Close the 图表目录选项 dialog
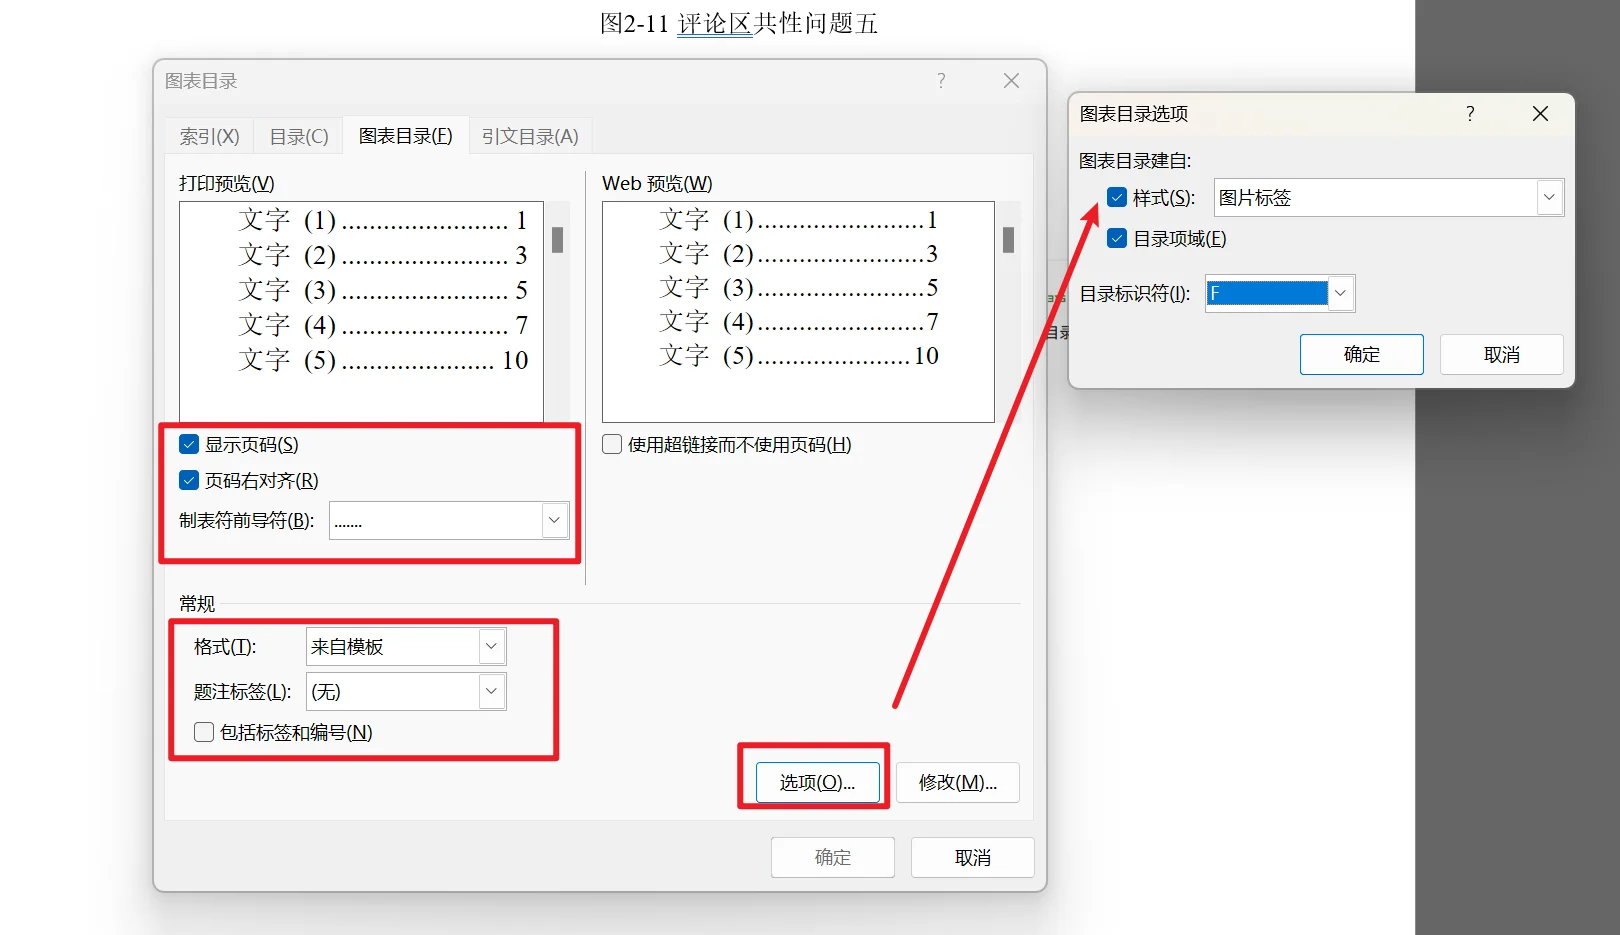Screen dimensions: 1620x935 (1539, 113)
